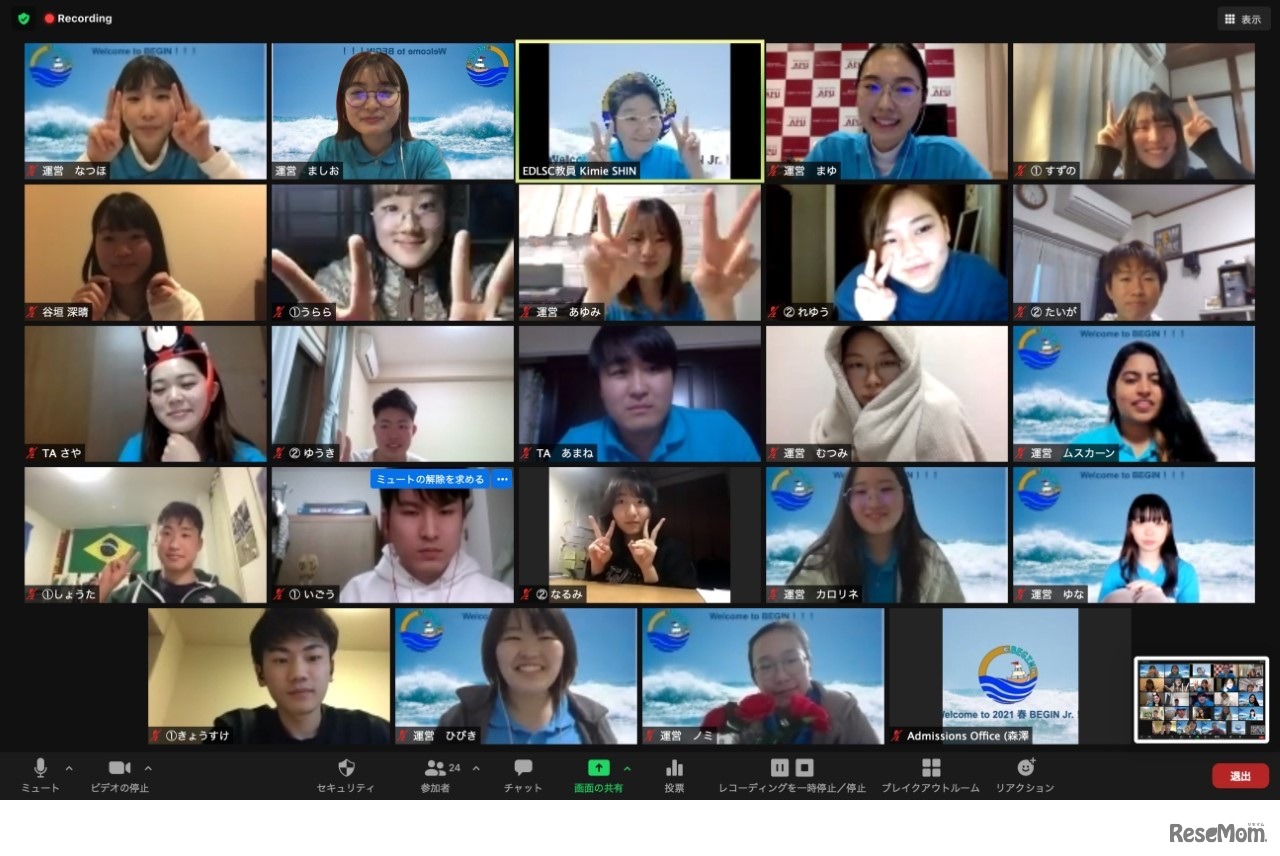Click the muted mic icon beside TA あまね

coord(526,453)
